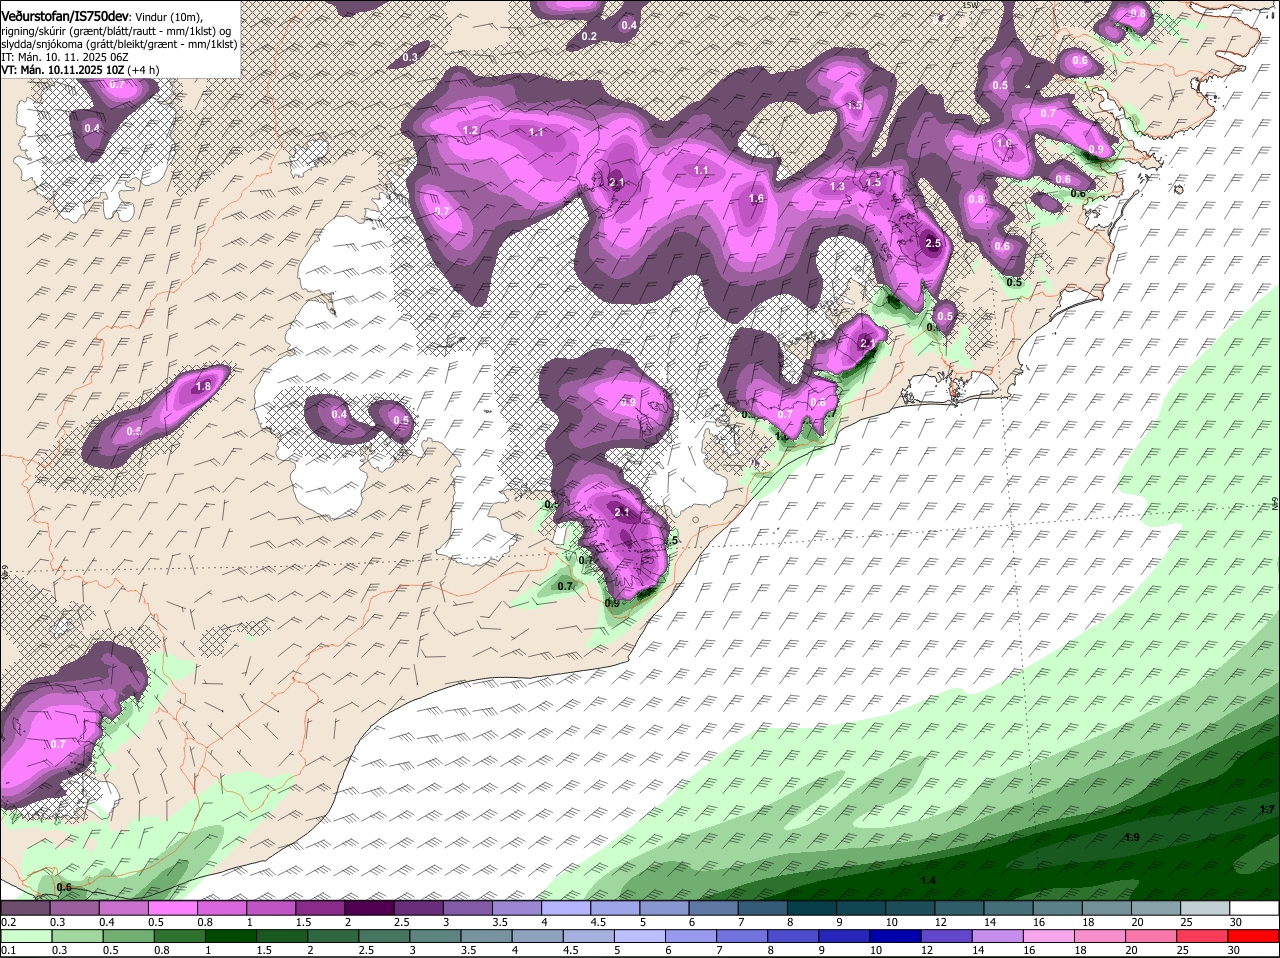The height and width of the screenshot is (958, 1280).
Task: Click the 1.2 precipitation value on the map
Action: [470, 131]
